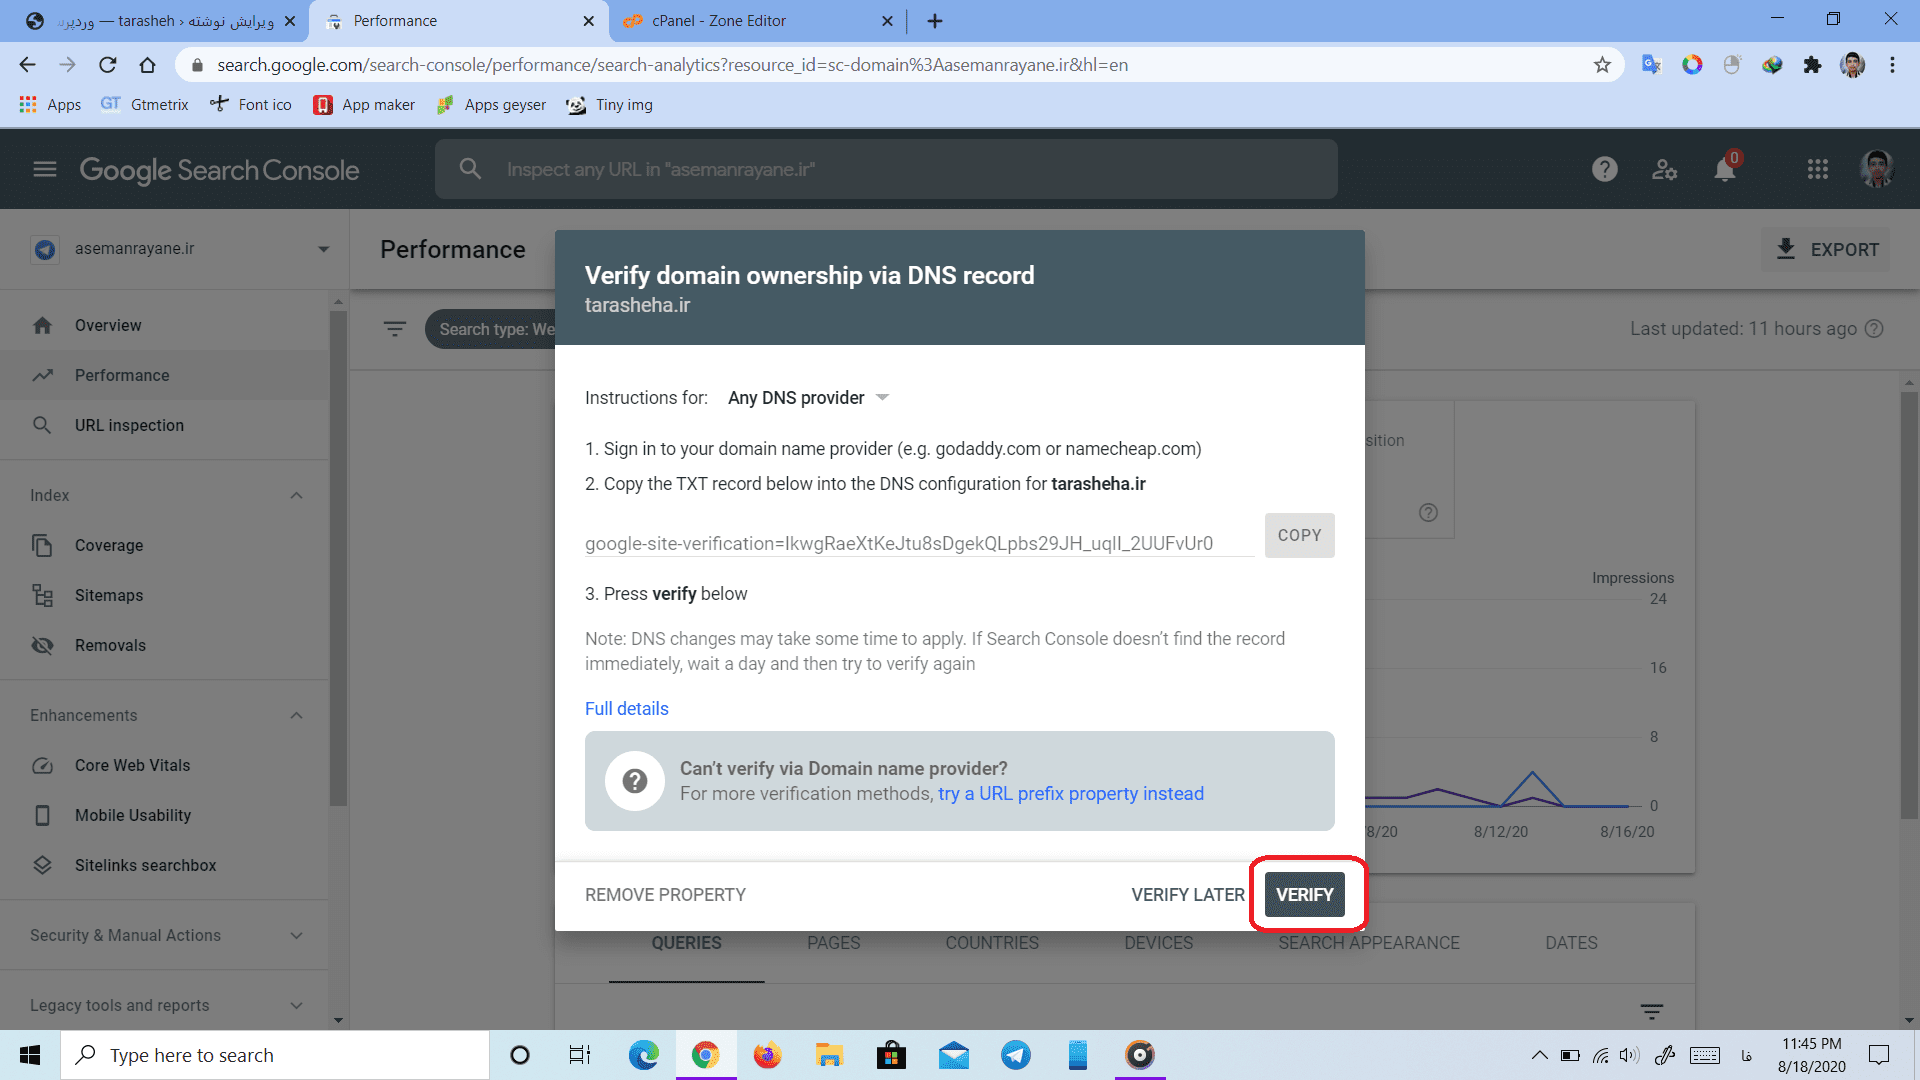Open Mobile Usability report

click(x=165, y=816)
